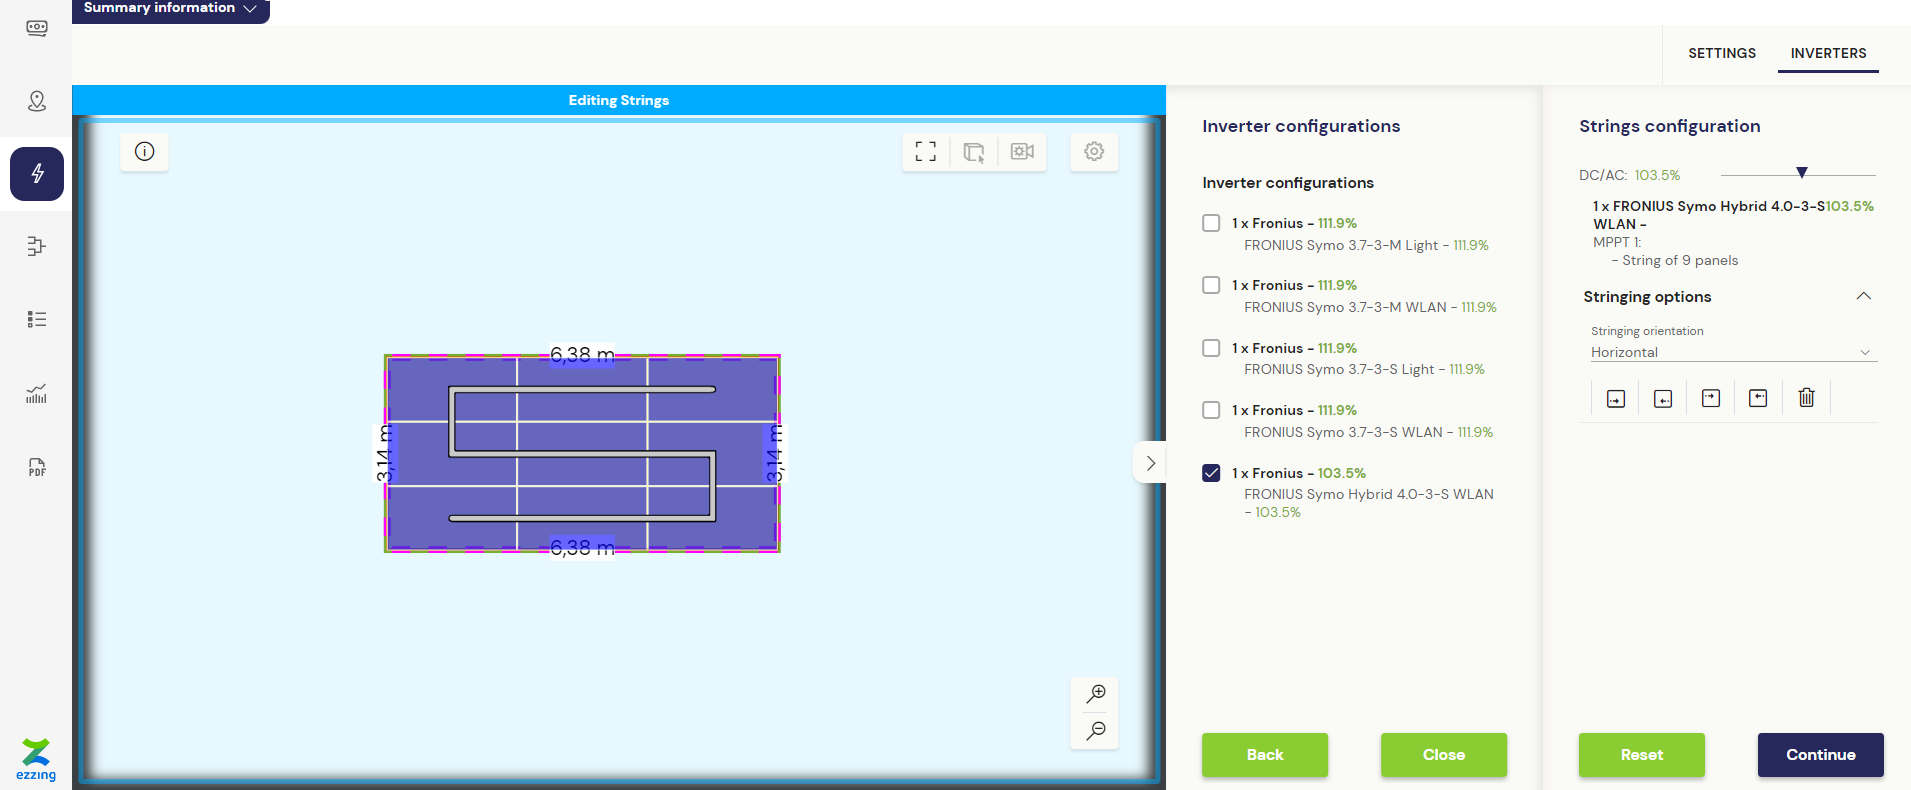Click '1 x FRONIUS Symo Hybrid 4.0-3-S WLAN' heading

pyautogui.click(x=1709, y=215)
